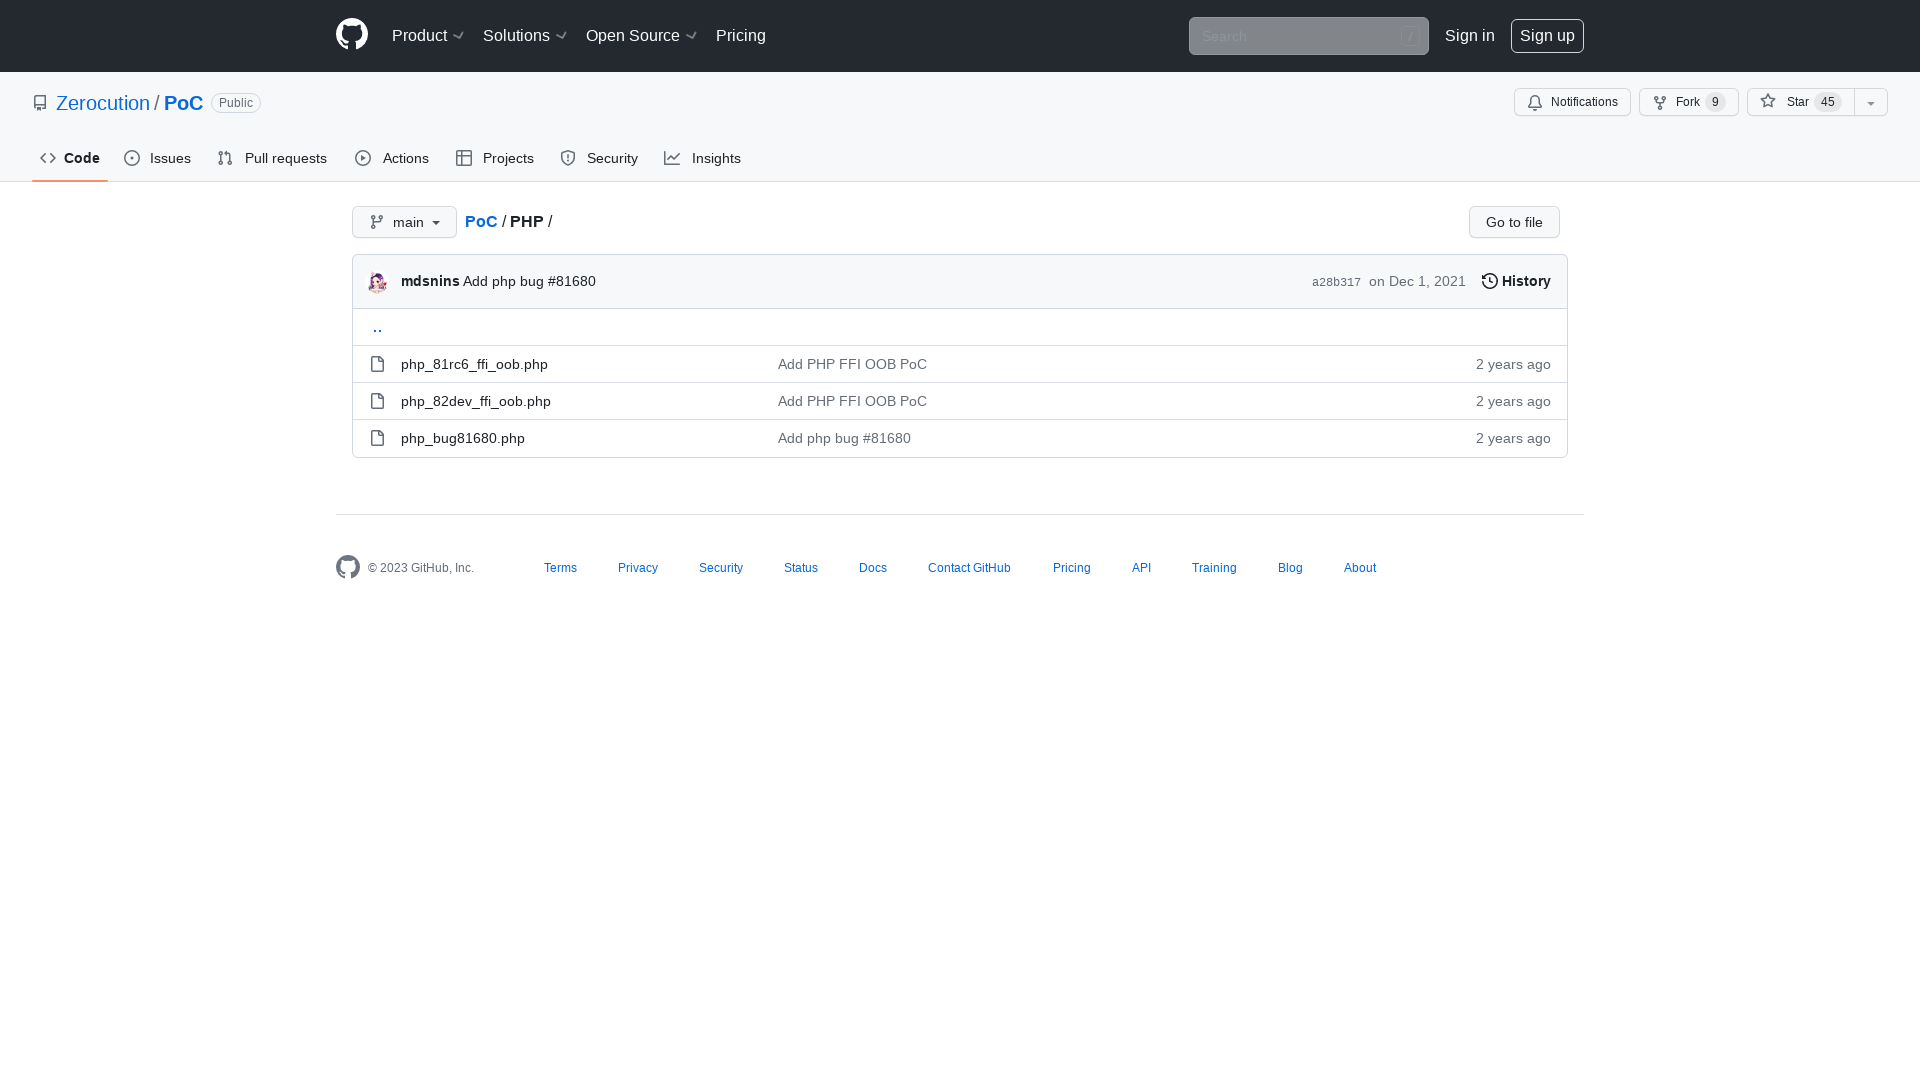Image resolution: width=1920 pixels, height=1080 pixels.
Task: Click the Public visibility badge
Action: 236,103
